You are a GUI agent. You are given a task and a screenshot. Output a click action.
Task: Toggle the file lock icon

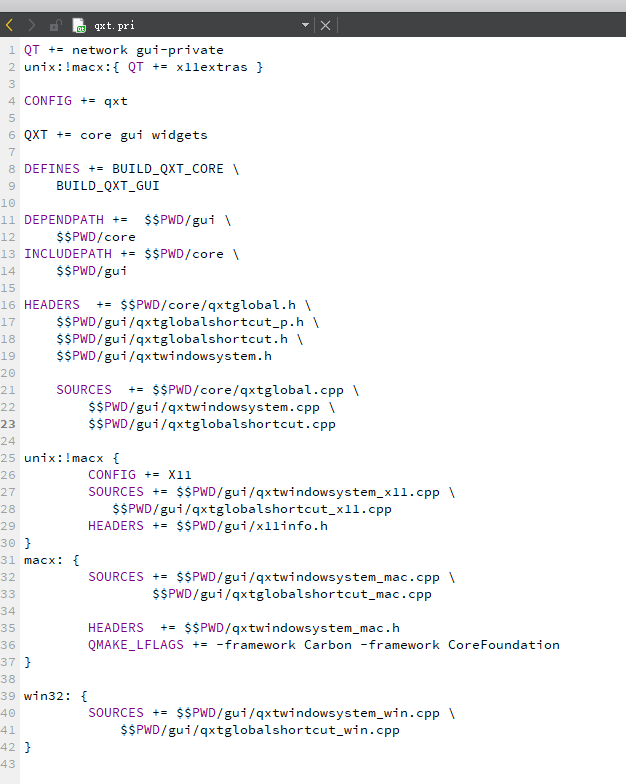coord(56,25)
